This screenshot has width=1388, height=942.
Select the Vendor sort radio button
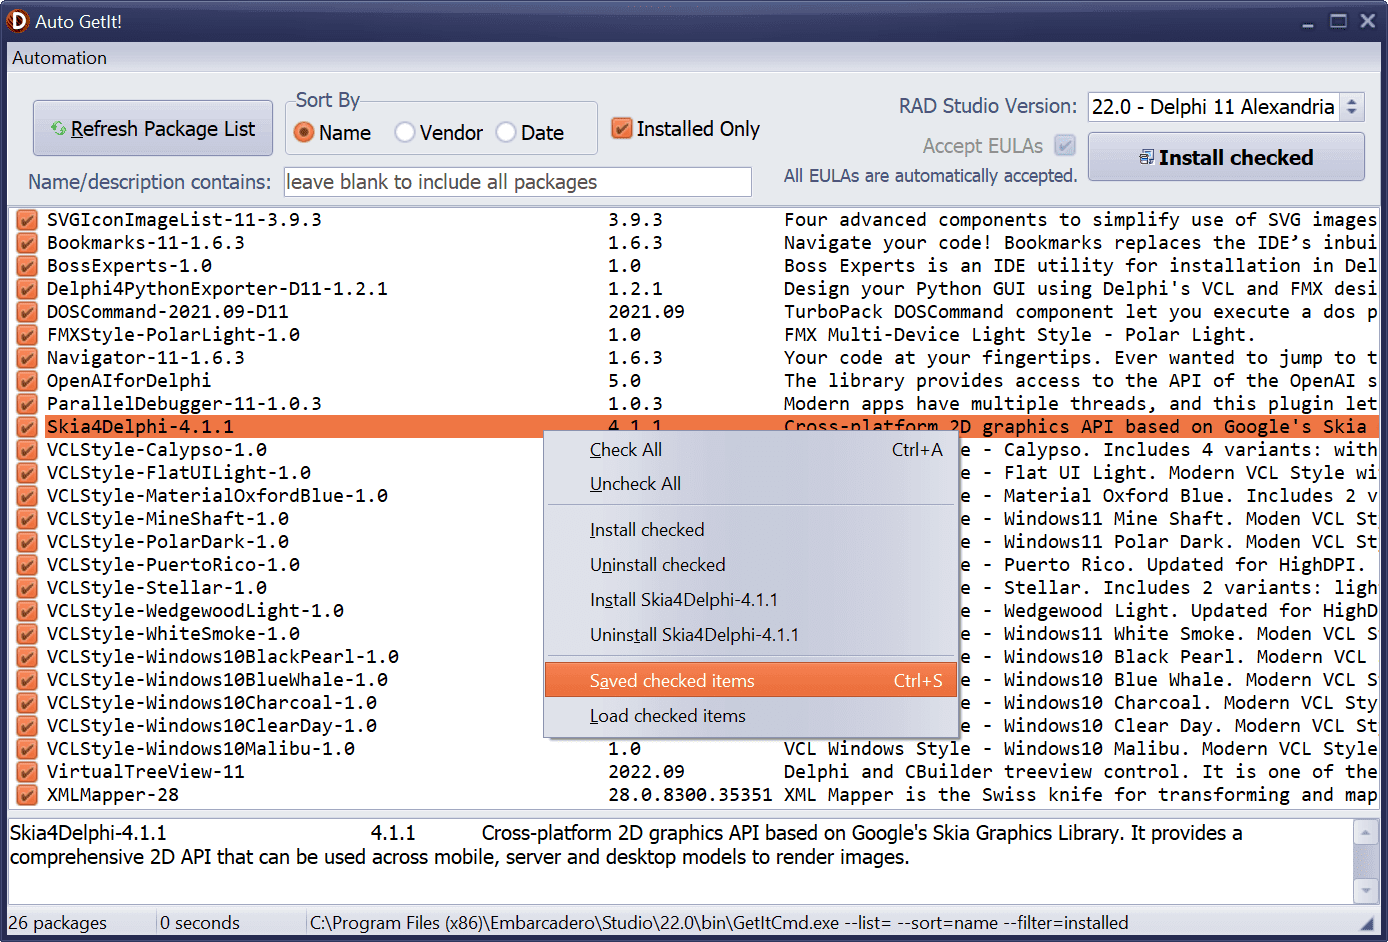[x=405, y=132]
